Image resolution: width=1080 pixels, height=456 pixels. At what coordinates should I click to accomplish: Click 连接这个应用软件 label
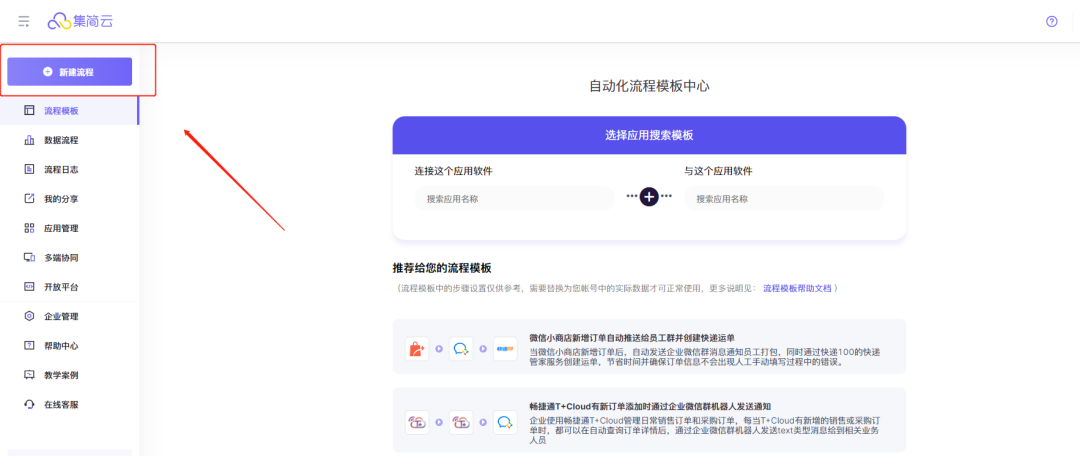click(453, 171)
